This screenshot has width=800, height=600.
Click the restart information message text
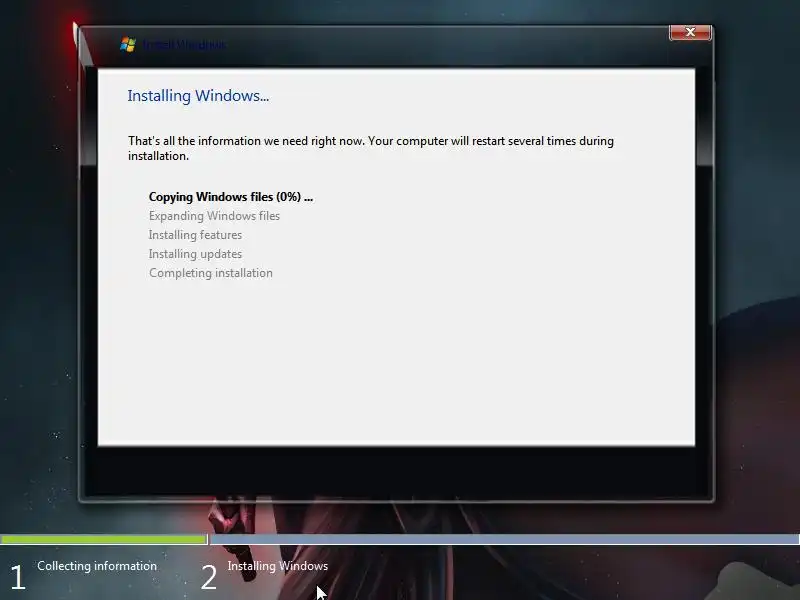[371, 148]
